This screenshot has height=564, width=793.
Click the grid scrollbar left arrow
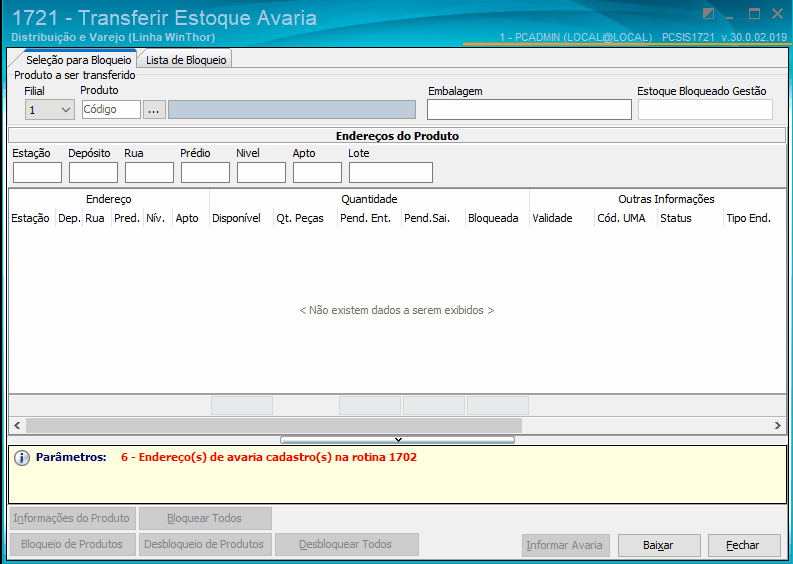pyautogui.click(x=17, y=425)
